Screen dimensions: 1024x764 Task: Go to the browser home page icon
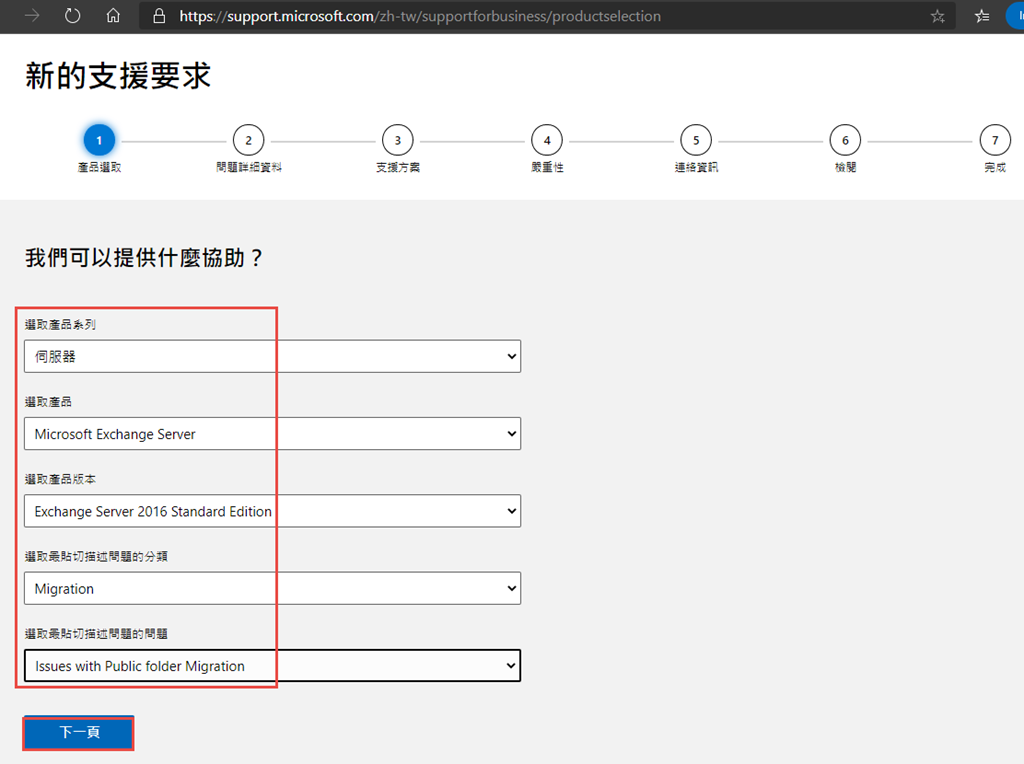113,16
